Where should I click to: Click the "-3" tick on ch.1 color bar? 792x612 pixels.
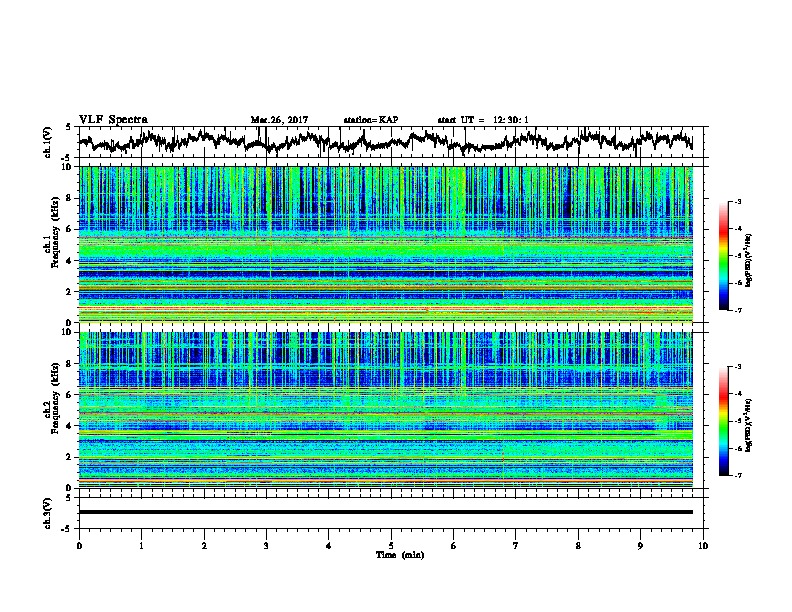point(737,202)
